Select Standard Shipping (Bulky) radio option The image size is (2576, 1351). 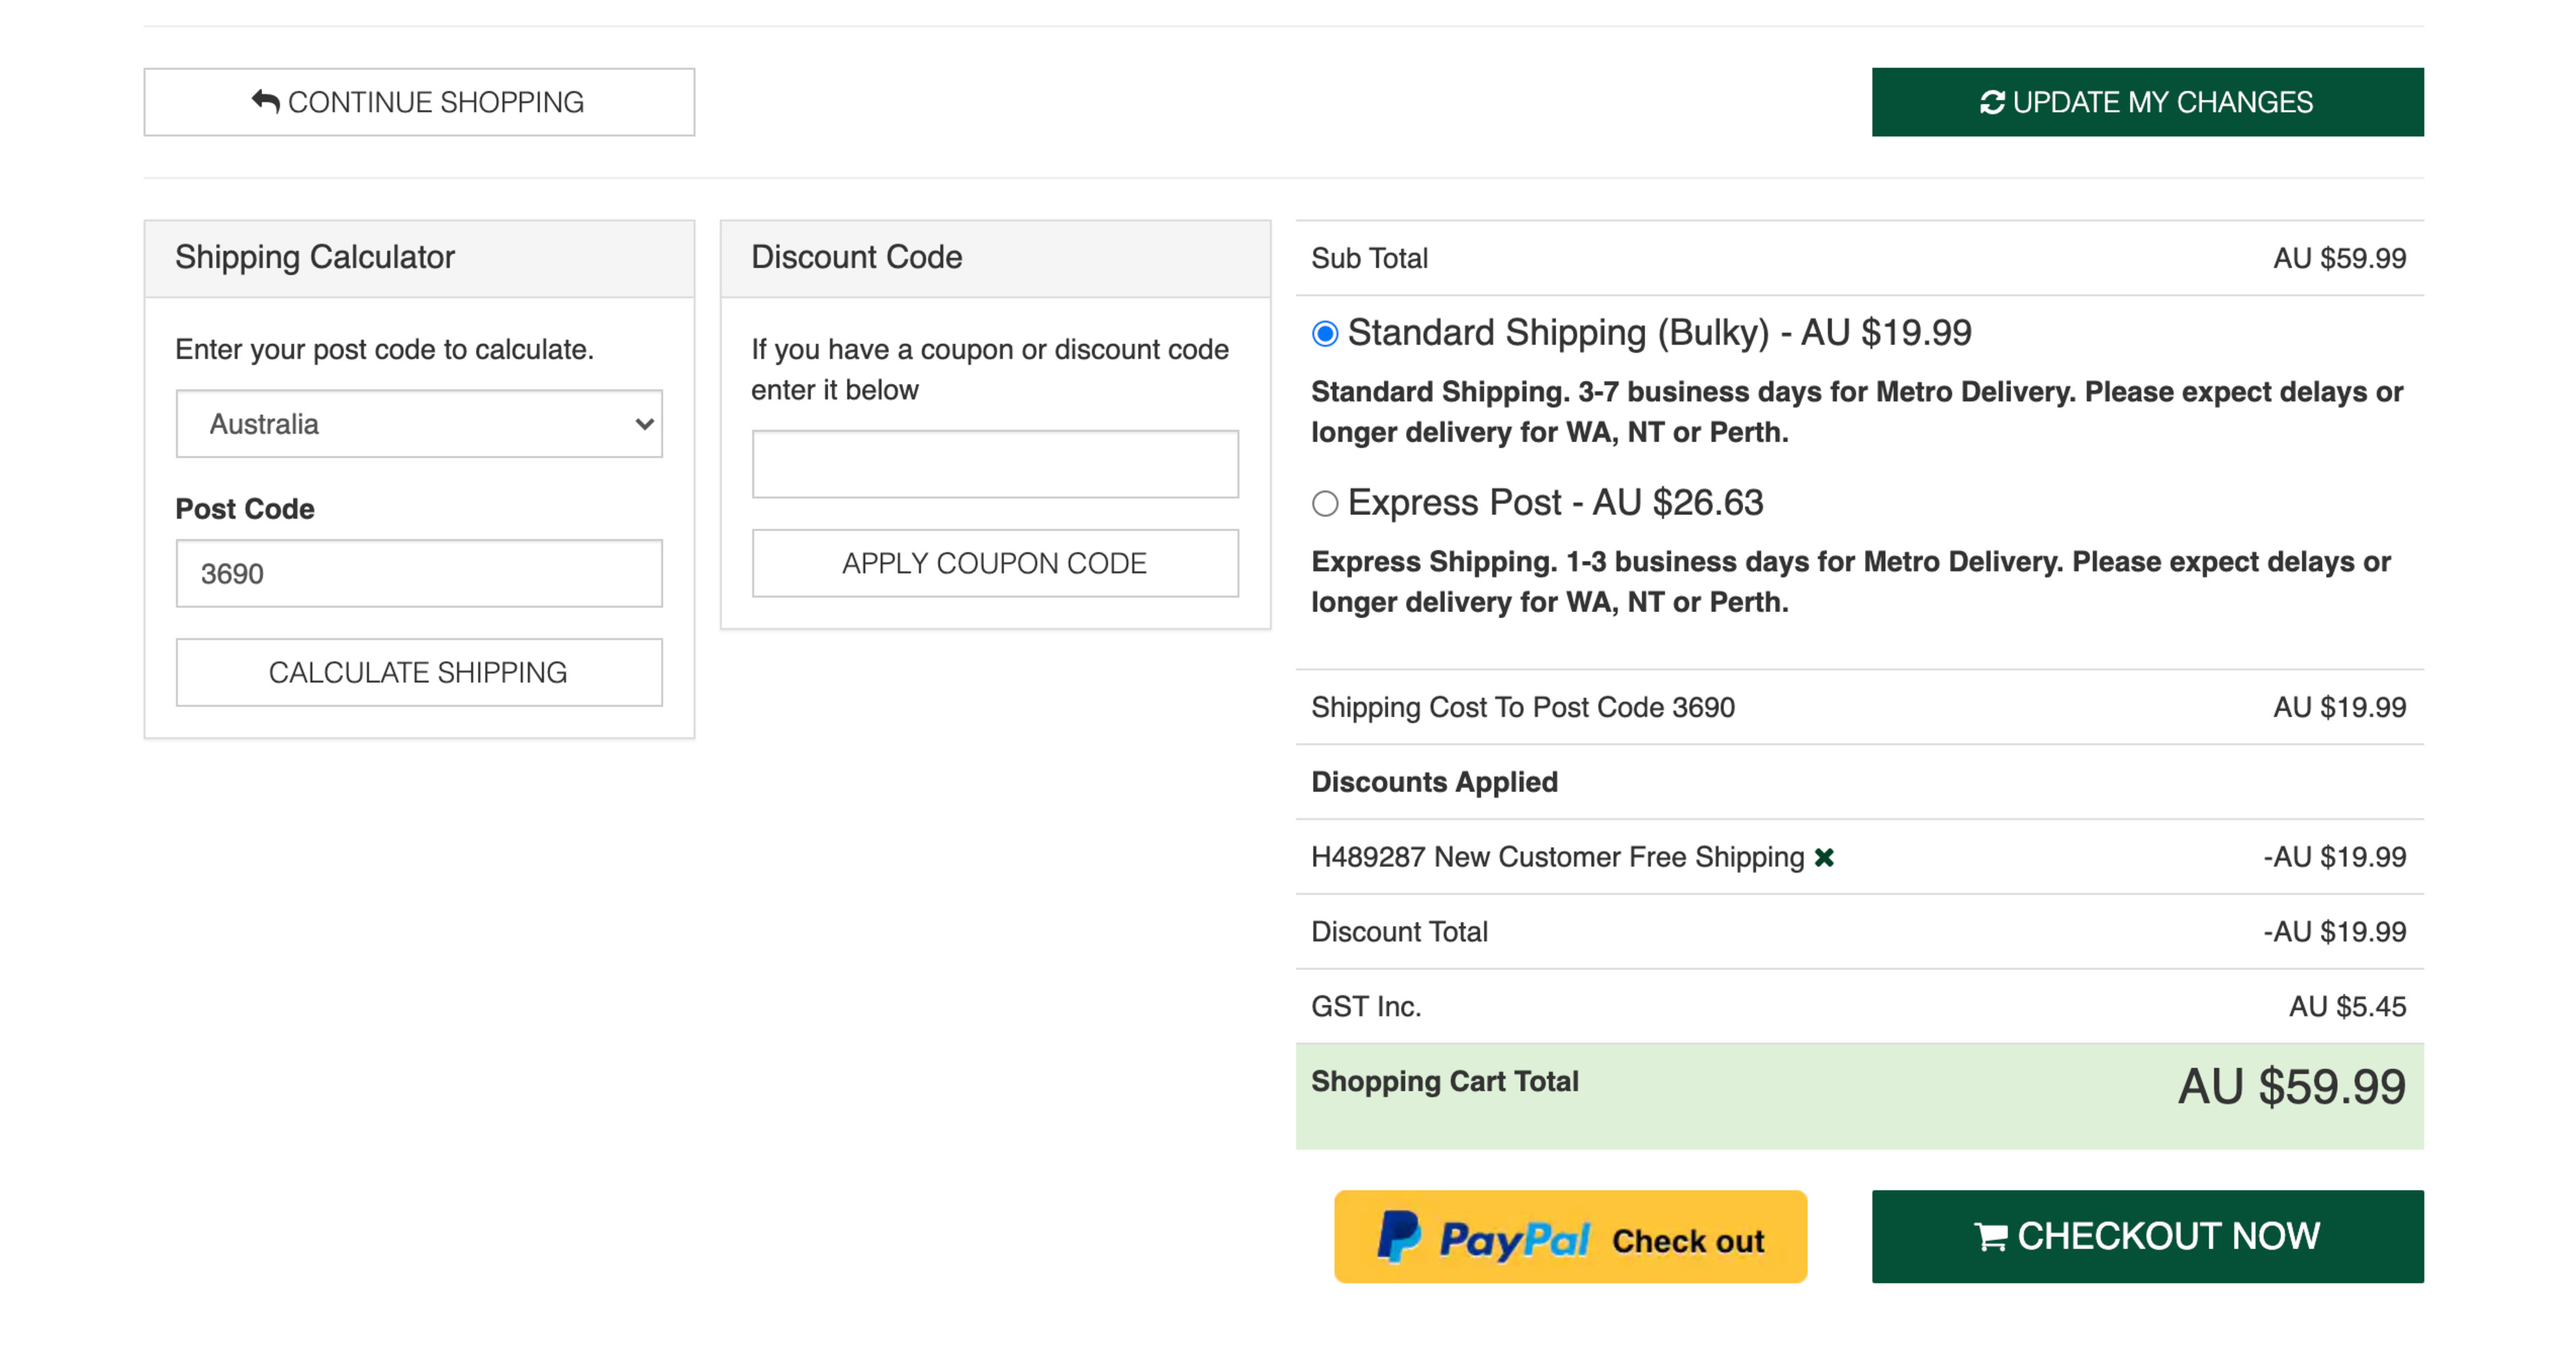click(1325, 334)
